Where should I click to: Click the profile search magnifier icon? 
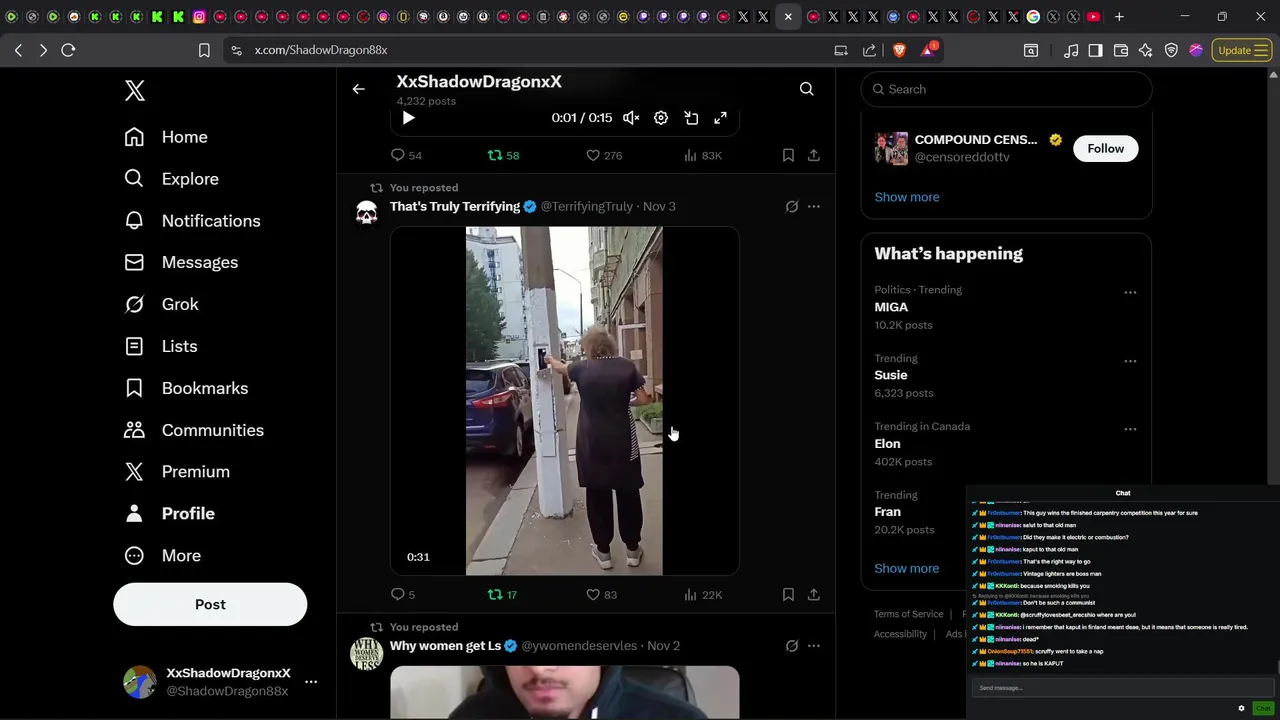coord(806,89)
